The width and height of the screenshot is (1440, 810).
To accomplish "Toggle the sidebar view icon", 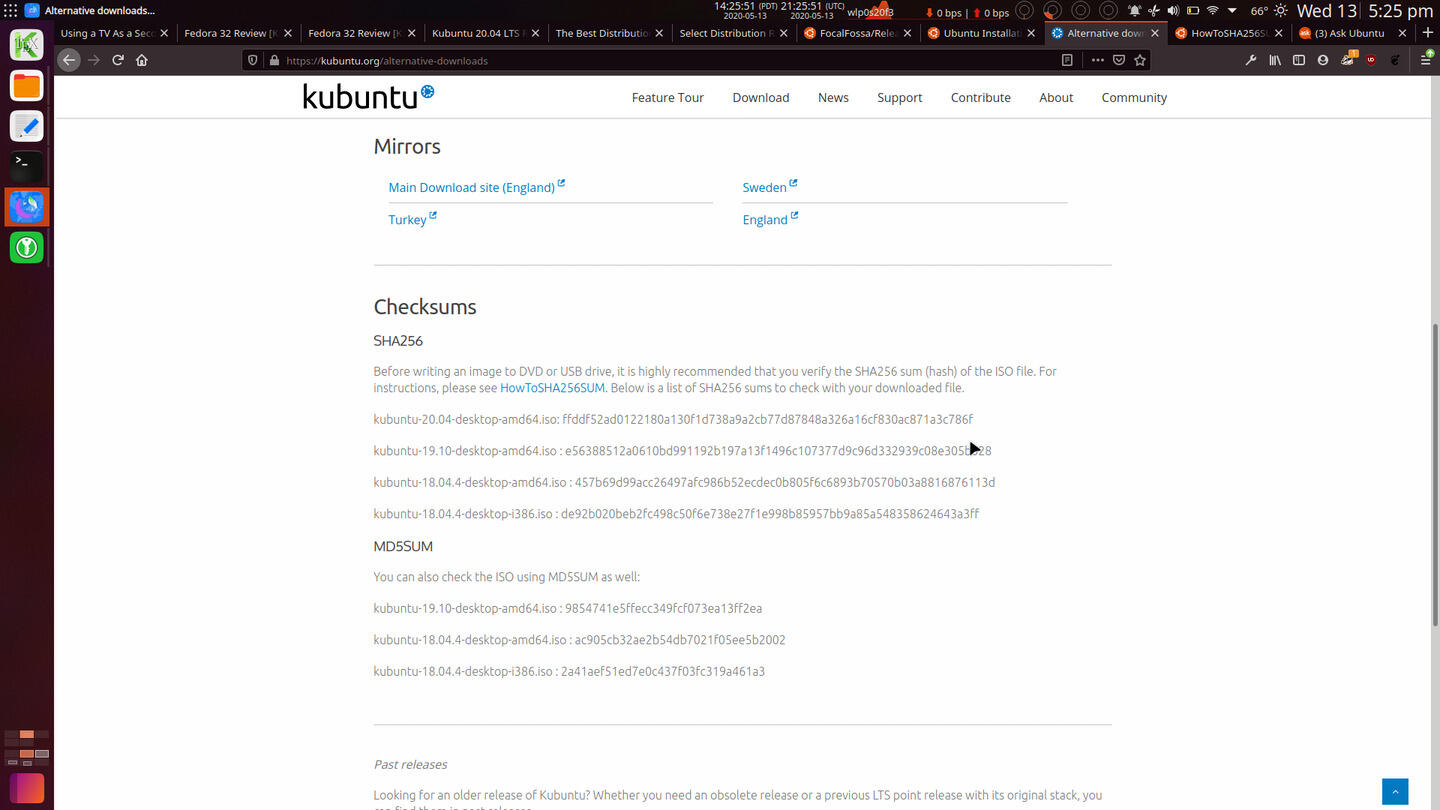I will (1299, 60).
